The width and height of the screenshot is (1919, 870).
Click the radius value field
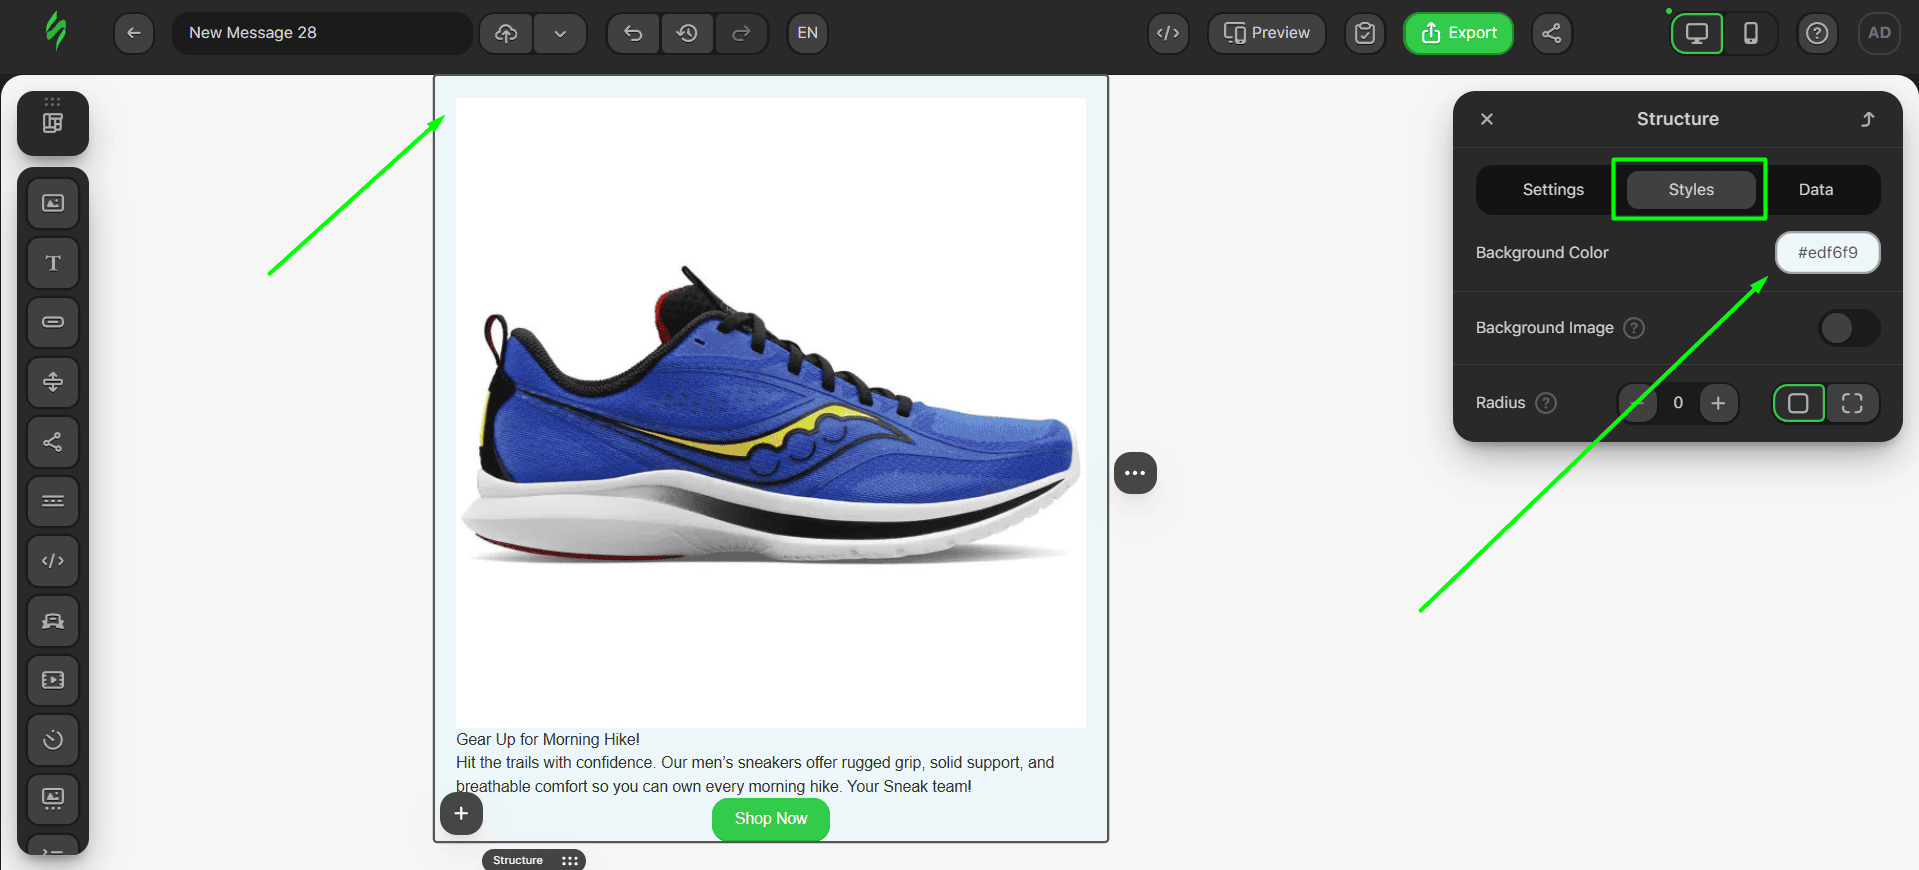click(x=1678, y=403)
